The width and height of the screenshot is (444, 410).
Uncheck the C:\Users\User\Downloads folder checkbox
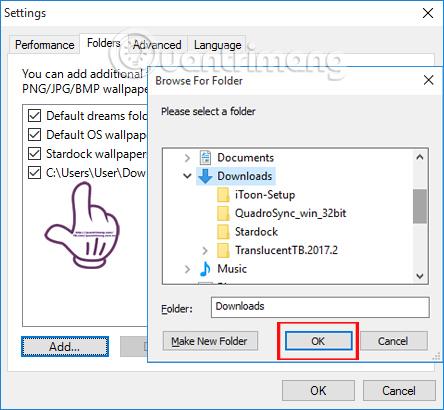pos(34,173)
